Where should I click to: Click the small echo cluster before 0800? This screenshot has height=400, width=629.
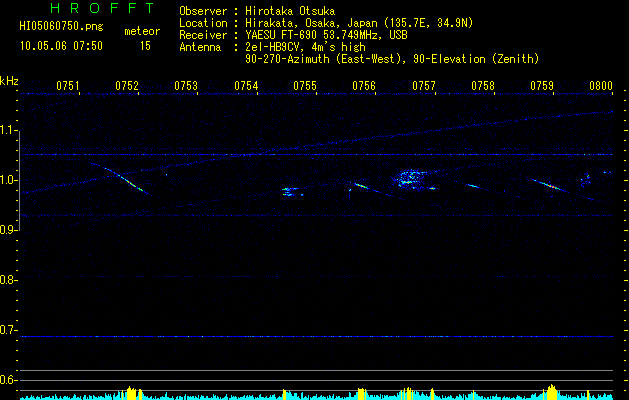(586, 180)
